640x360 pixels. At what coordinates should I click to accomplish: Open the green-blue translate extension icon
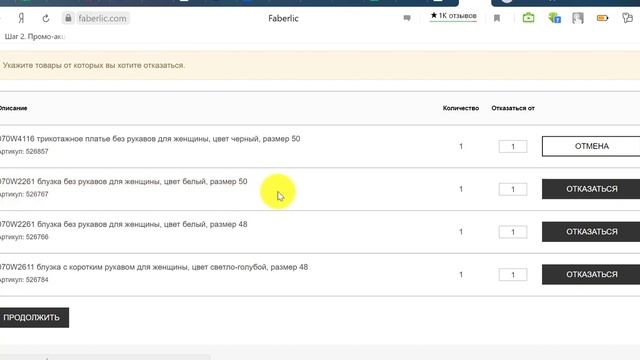pos(554,18)
